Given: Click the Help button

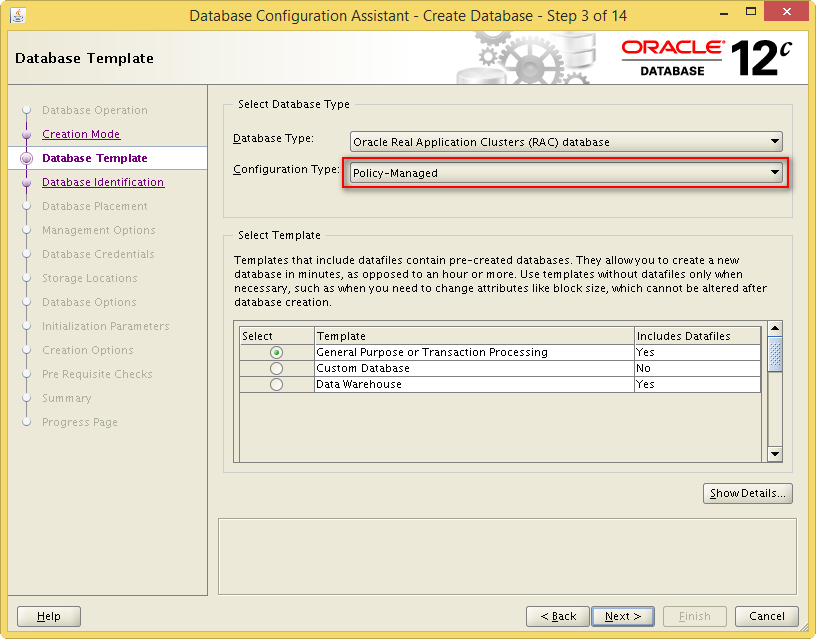Looking at the screenshot, I should point(49,616).
